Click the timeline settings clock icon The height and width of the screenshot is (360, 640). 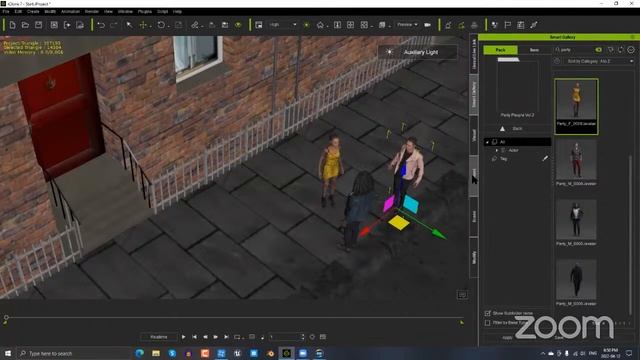pyautogui.click(x=312, y=337)
